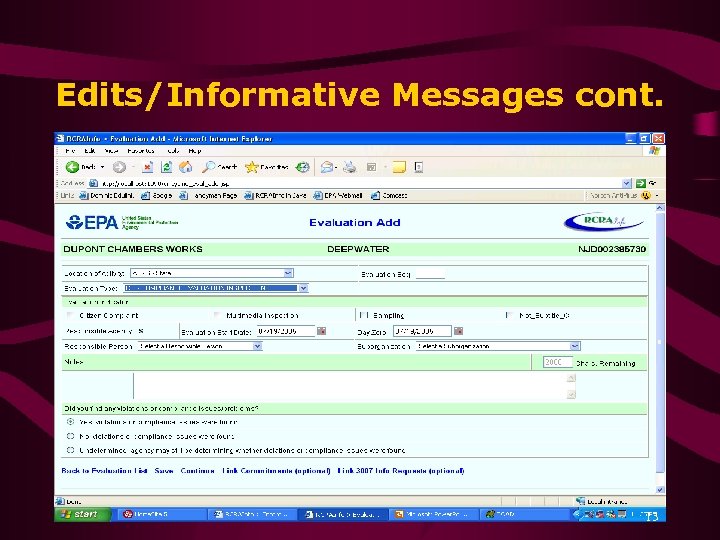Screen dimensions: 720x540
Task: Click the EPA logo
Action: (92, 222)
